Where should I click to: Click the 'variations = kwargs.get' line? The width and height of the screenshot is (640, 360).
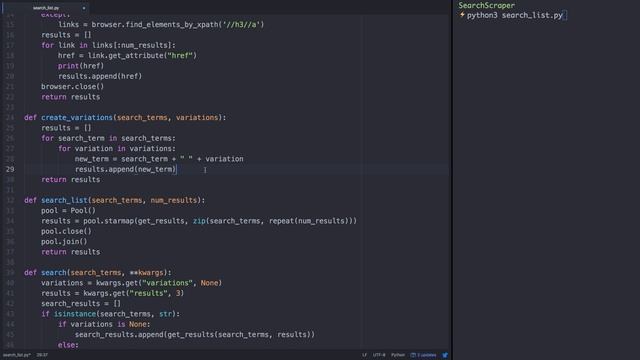131,283
